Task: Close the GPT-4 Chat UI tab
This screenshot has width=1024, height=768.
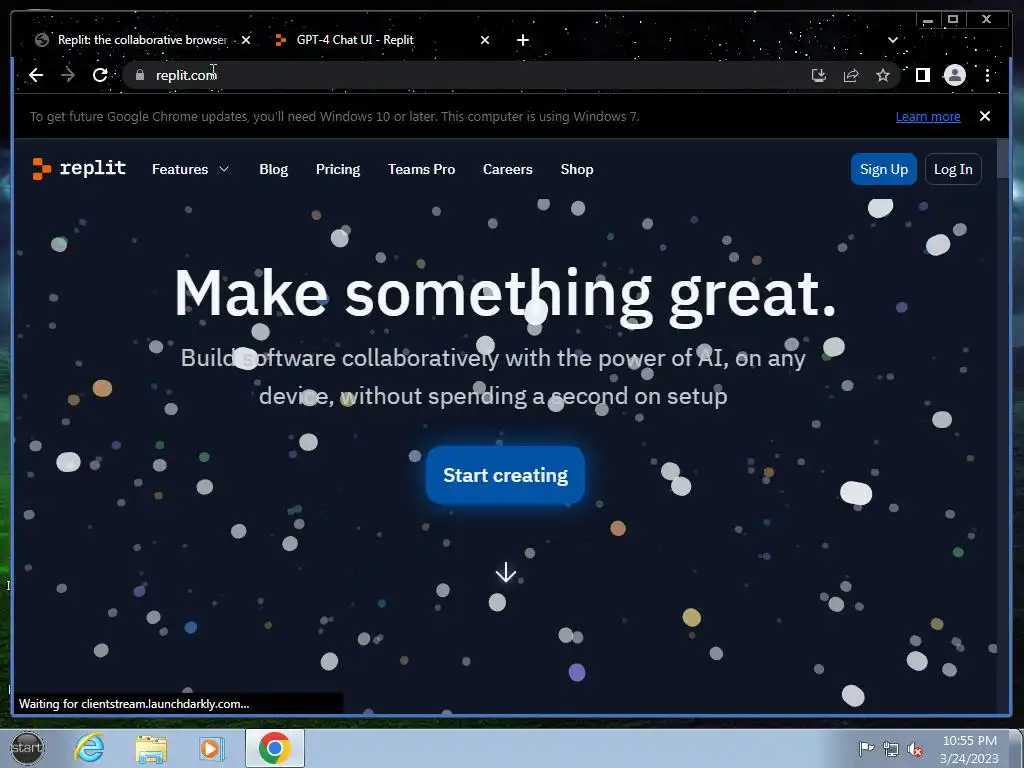Action: click(x=485, y=40)
